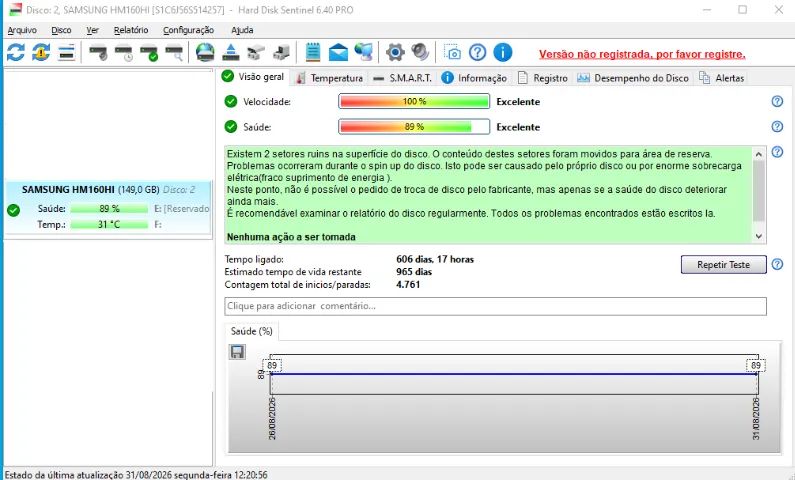The height and width of the screenshot is (480, 795).
Task: Click the gray computer device toolbar icon
Action: click(281, 52)
